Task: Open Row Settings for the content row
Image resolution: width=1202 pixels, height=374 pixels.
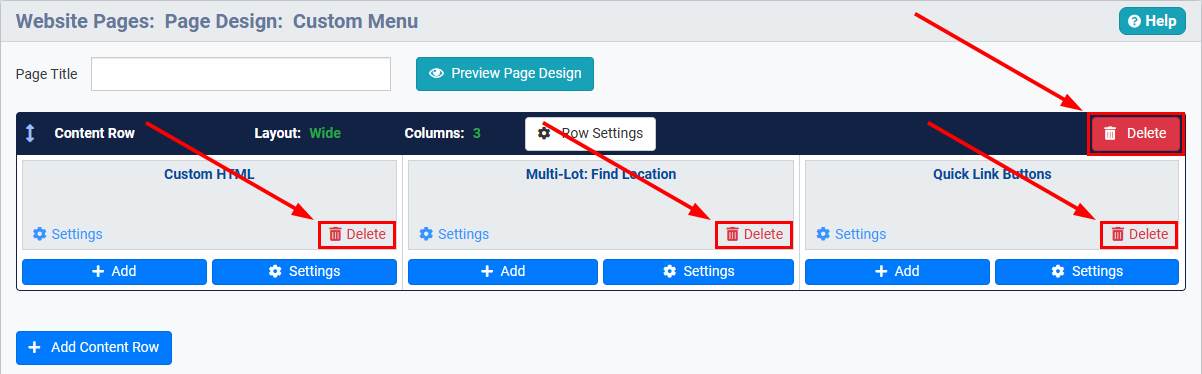Action: tap(590, 133)
